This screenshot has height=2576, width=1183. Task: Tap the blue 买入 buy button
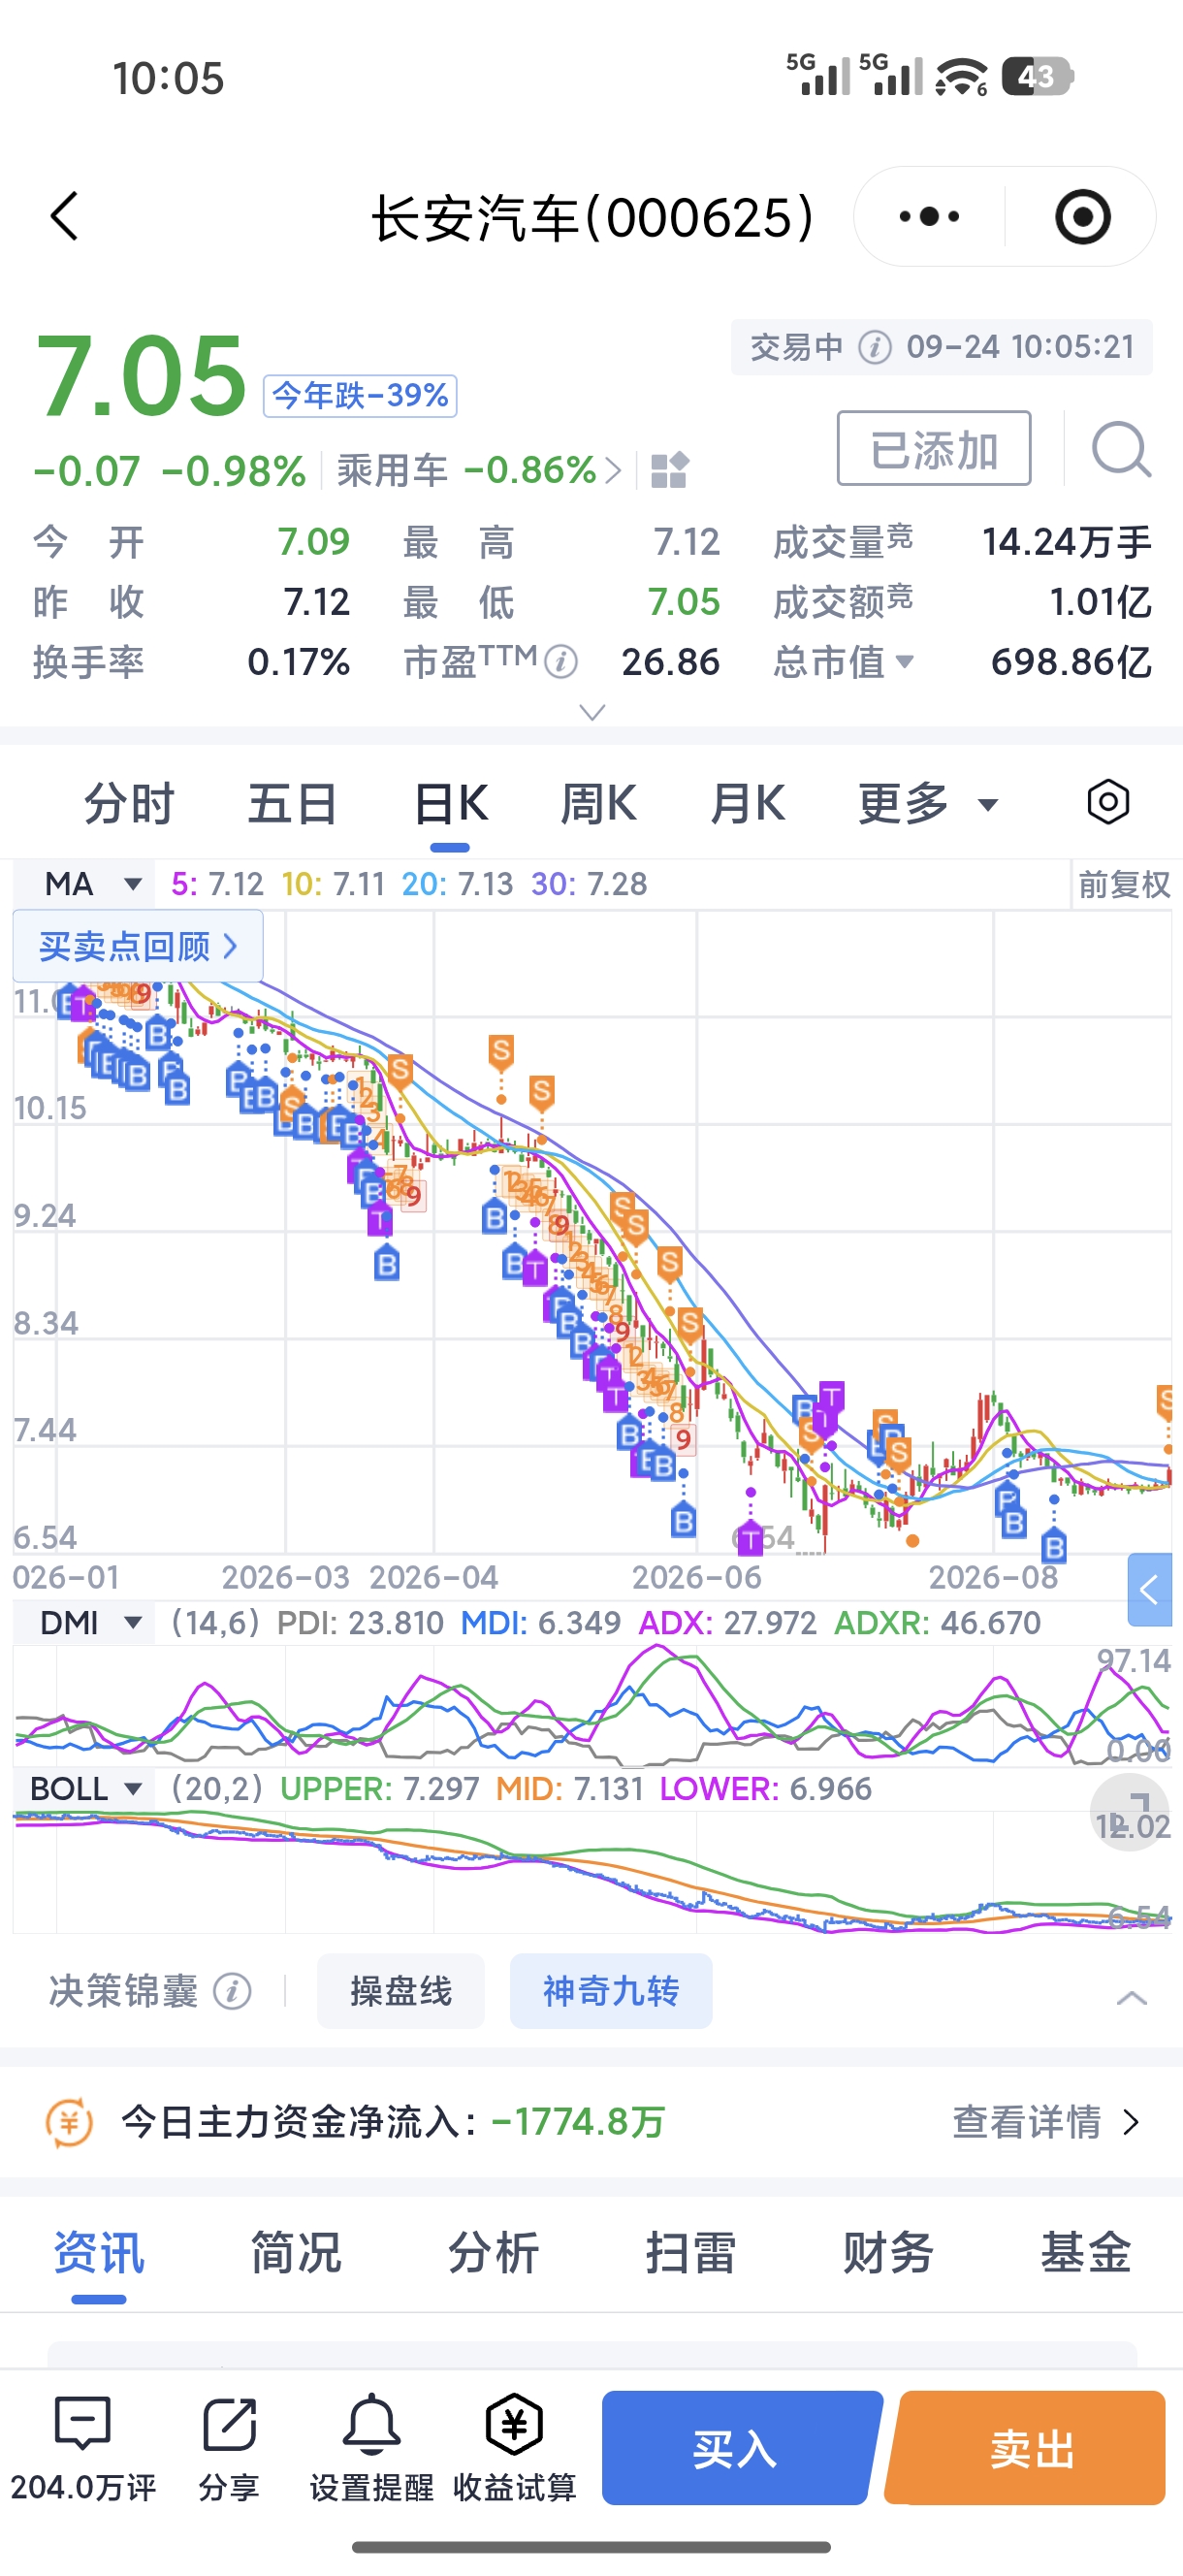[x=741, y=2447]
